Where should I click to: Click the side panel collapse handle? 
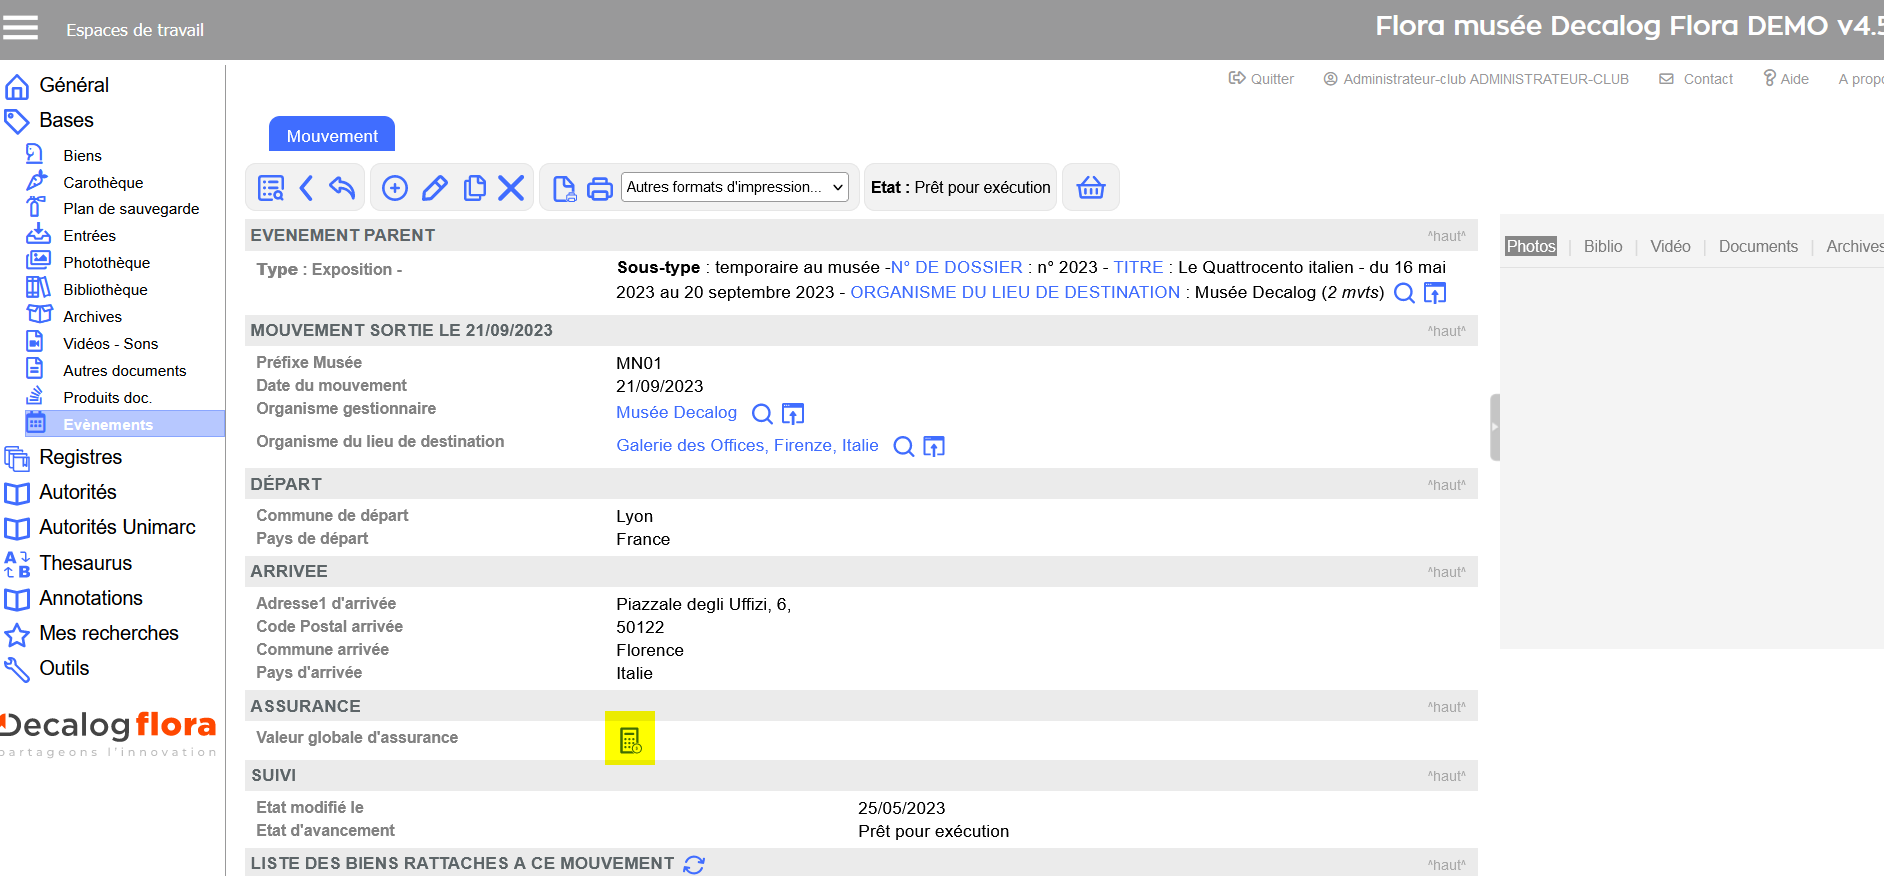click(x=1495, y=427)
